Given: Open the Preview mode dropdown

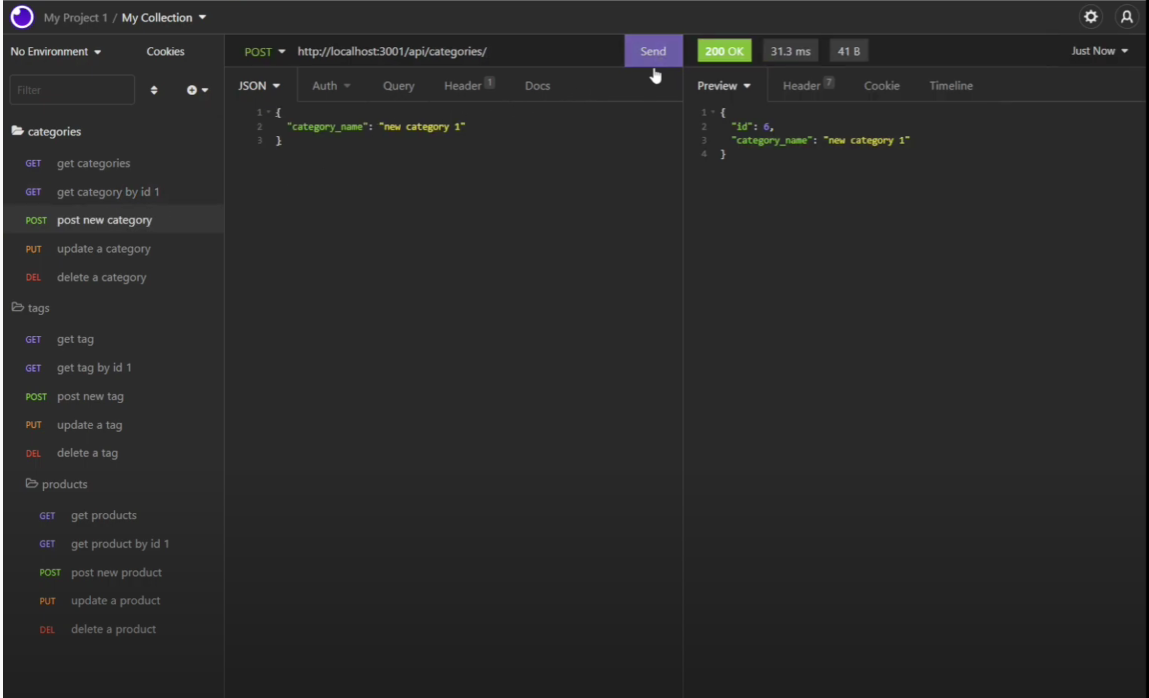Looking at the screenshot, I should 724,86.
